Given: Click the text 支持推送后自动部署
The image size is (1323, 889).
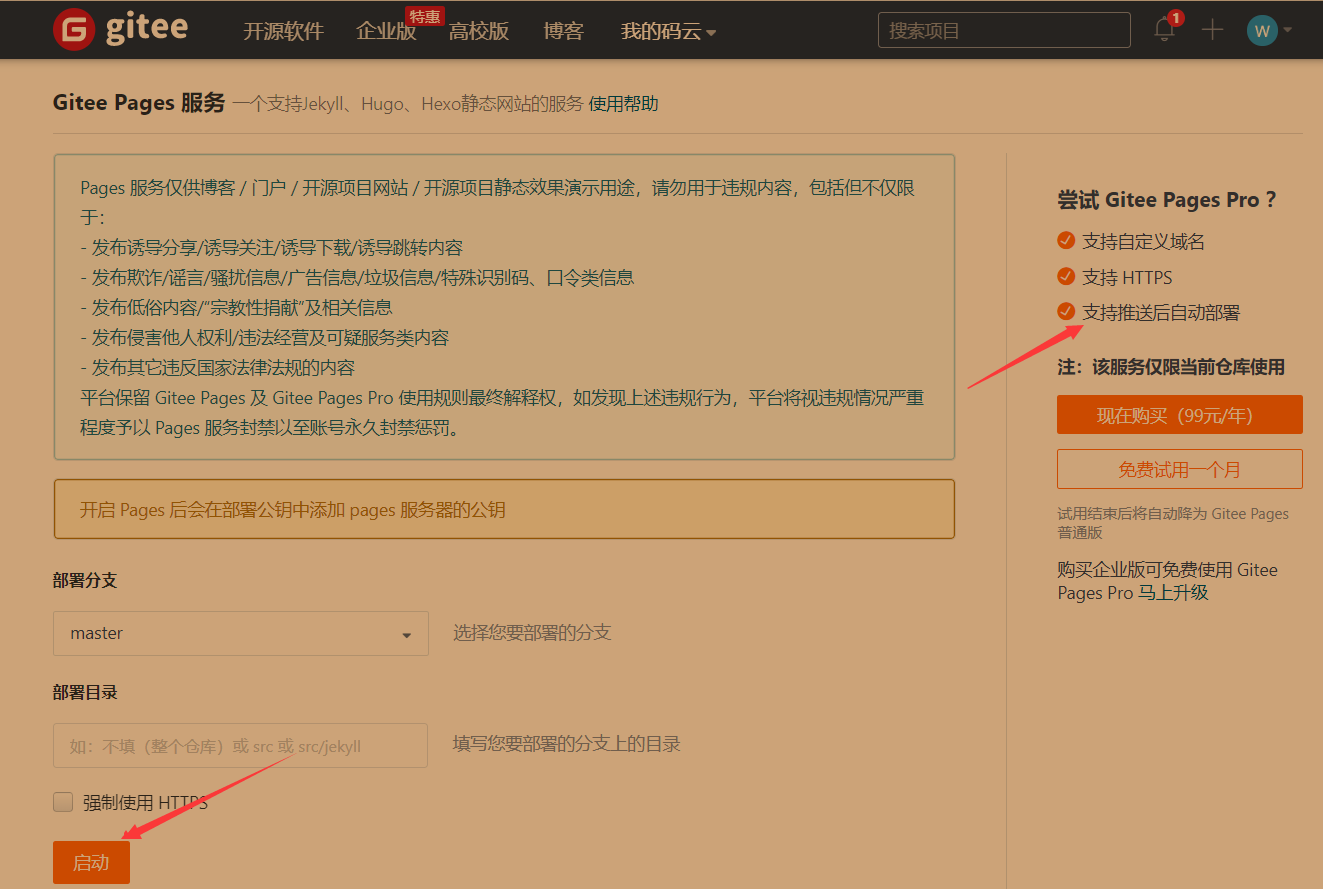Looking at the screenshot, I should pyautogui.click(x=1161, y=313).
